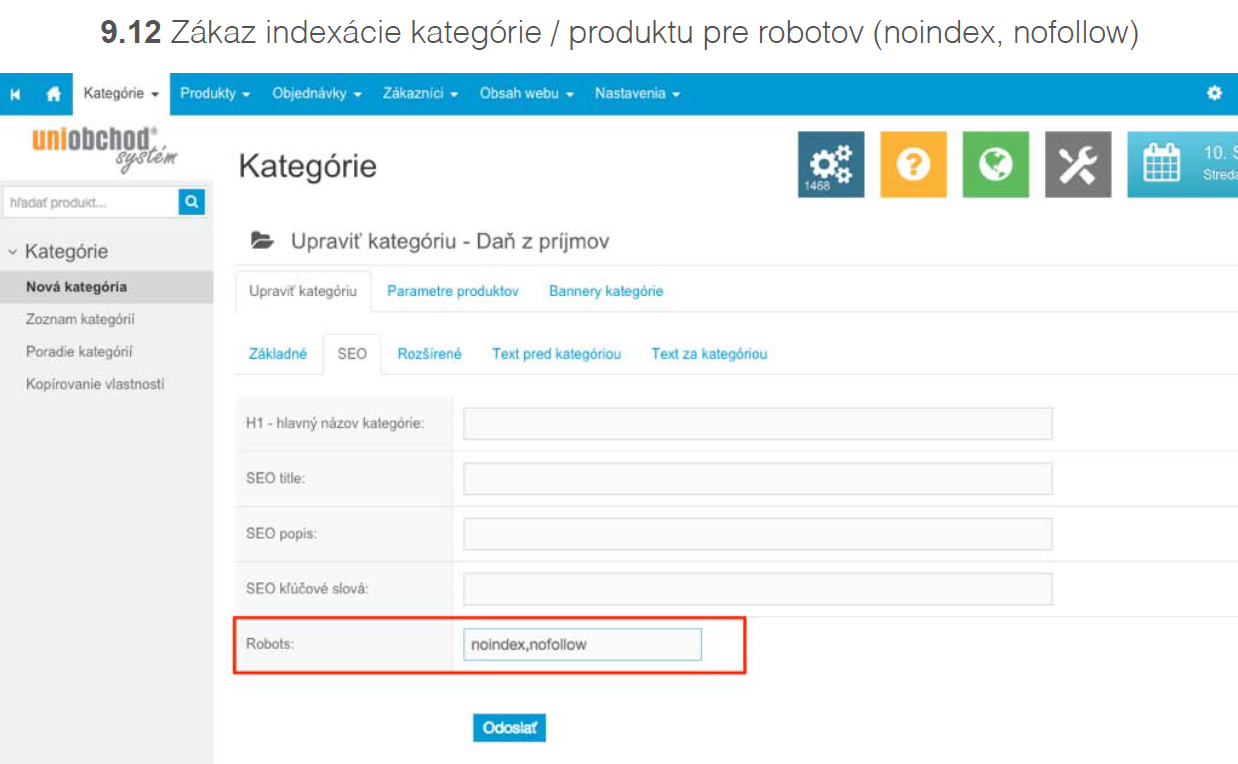
Task: Open the Nastavenia dropdown menu
Action: (x=637, y=93)
